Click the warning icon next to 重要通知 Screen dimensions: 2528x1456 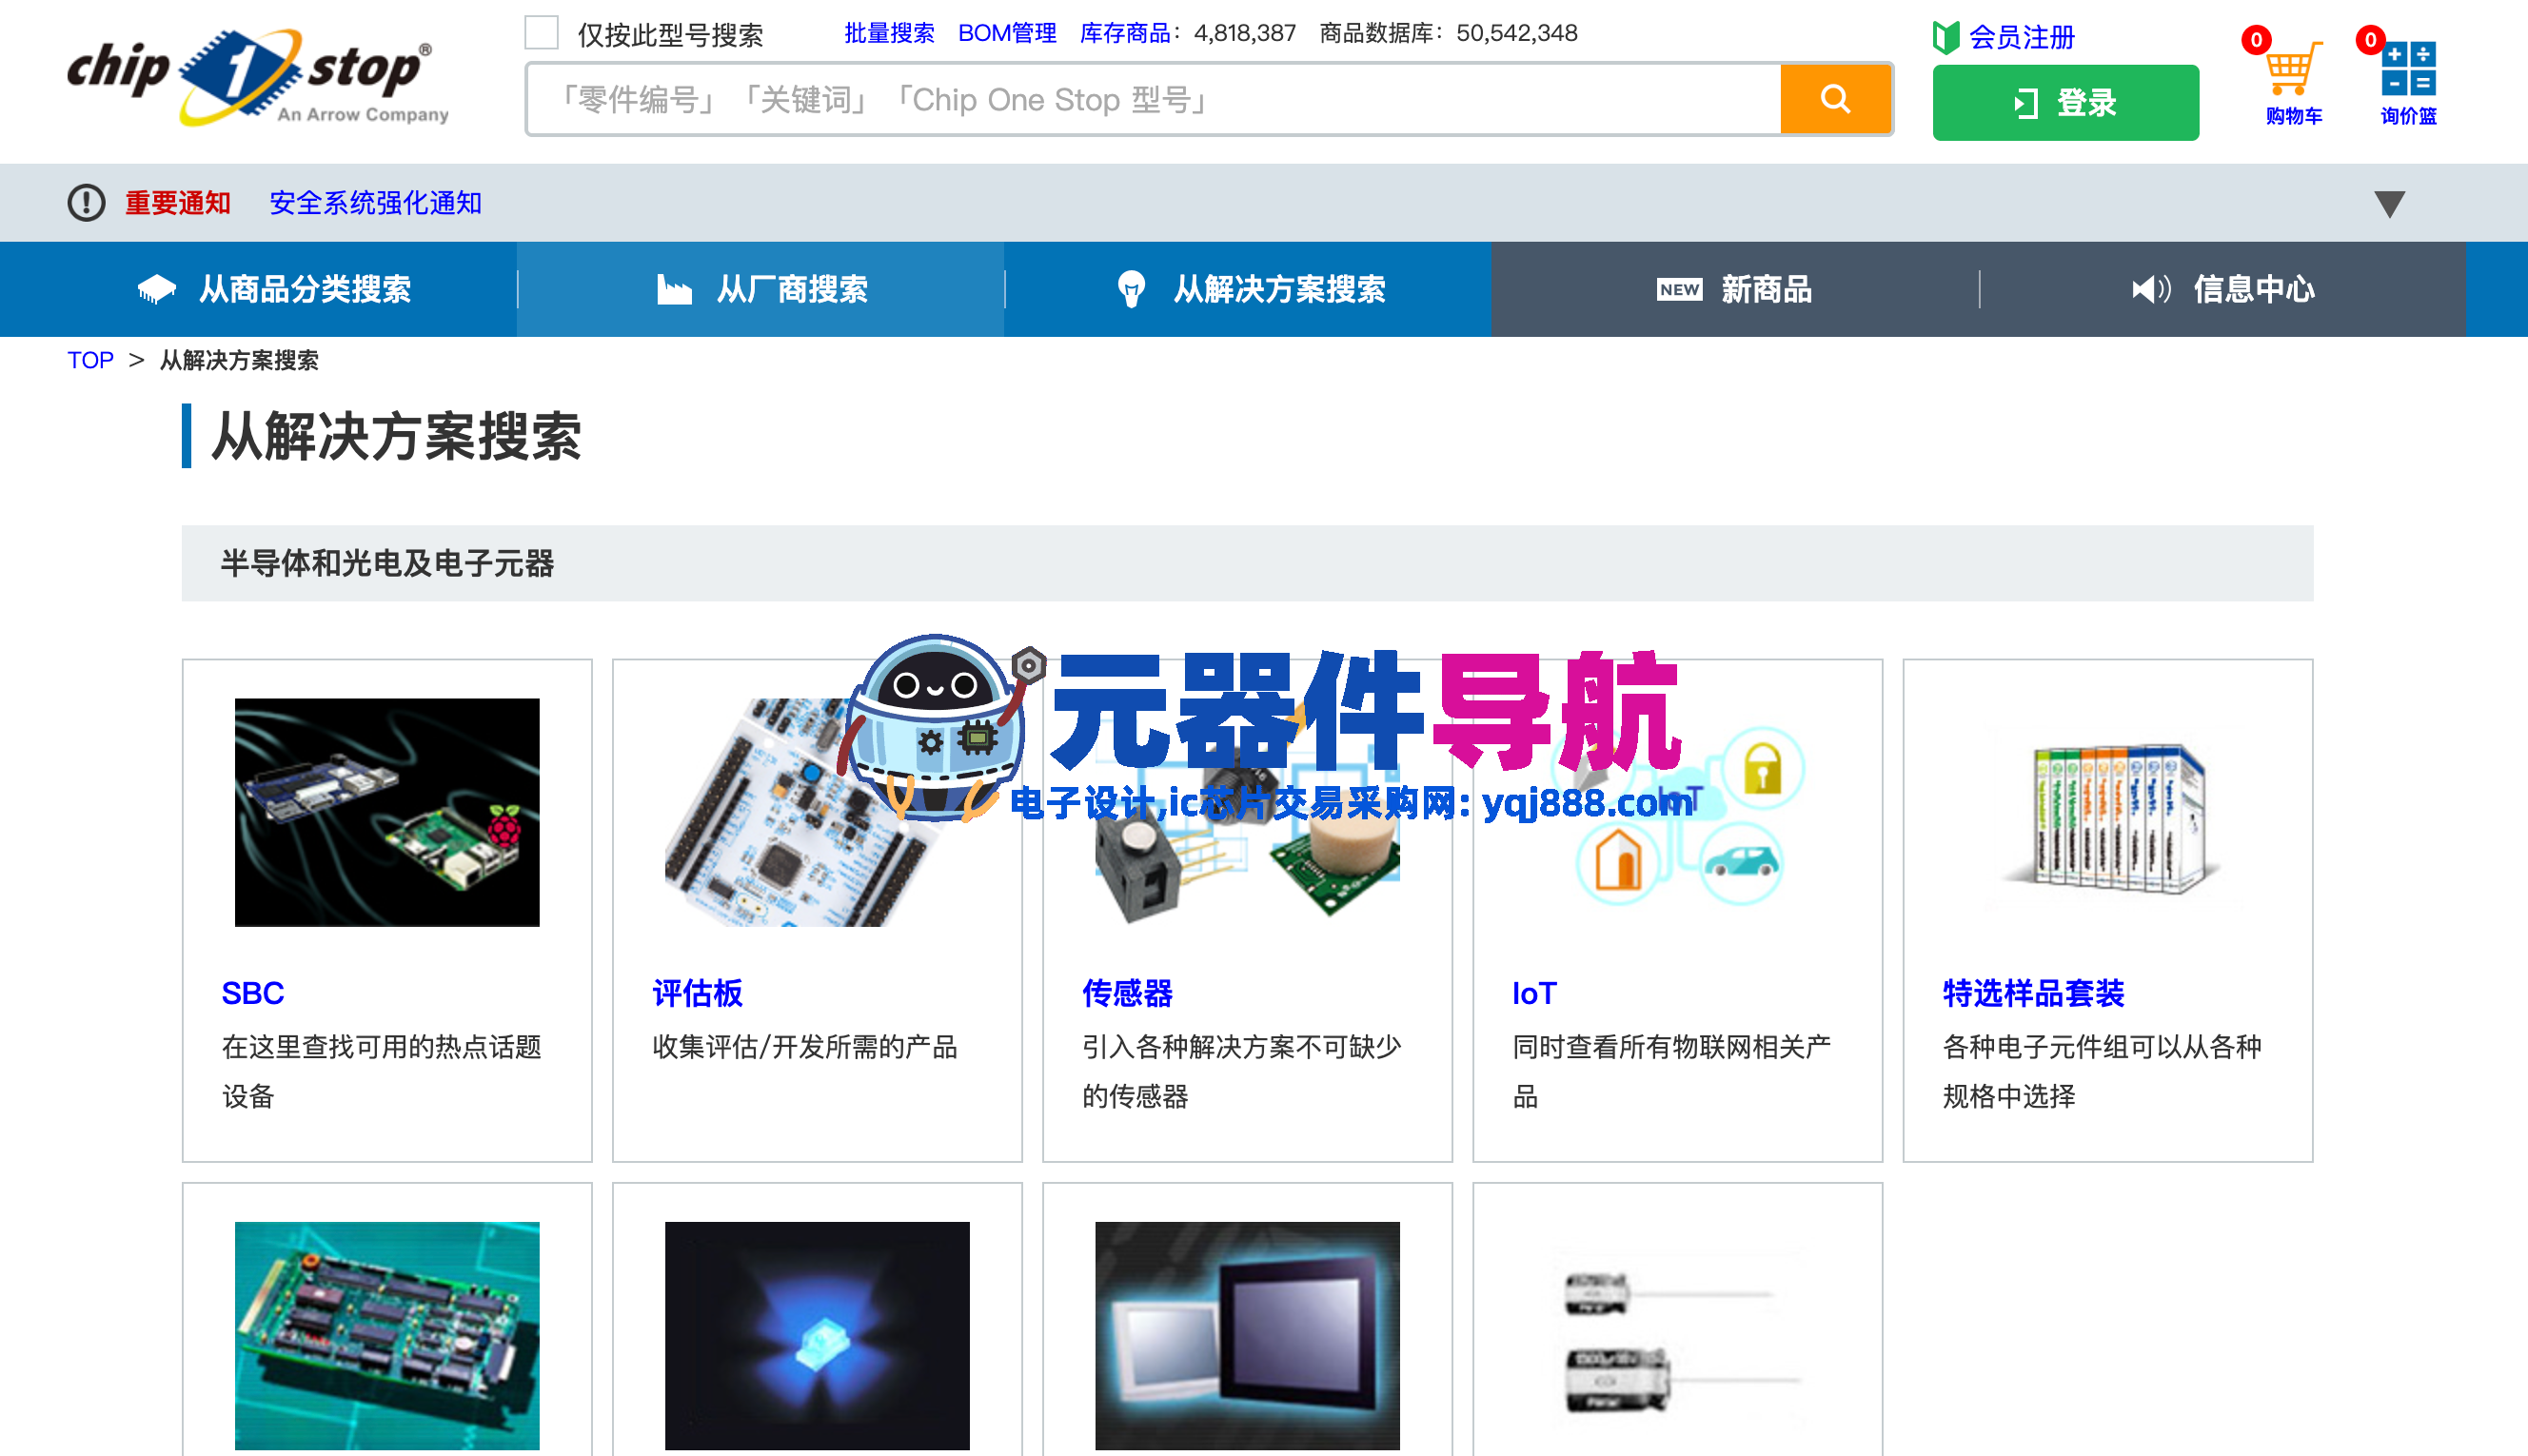point(86,202)
